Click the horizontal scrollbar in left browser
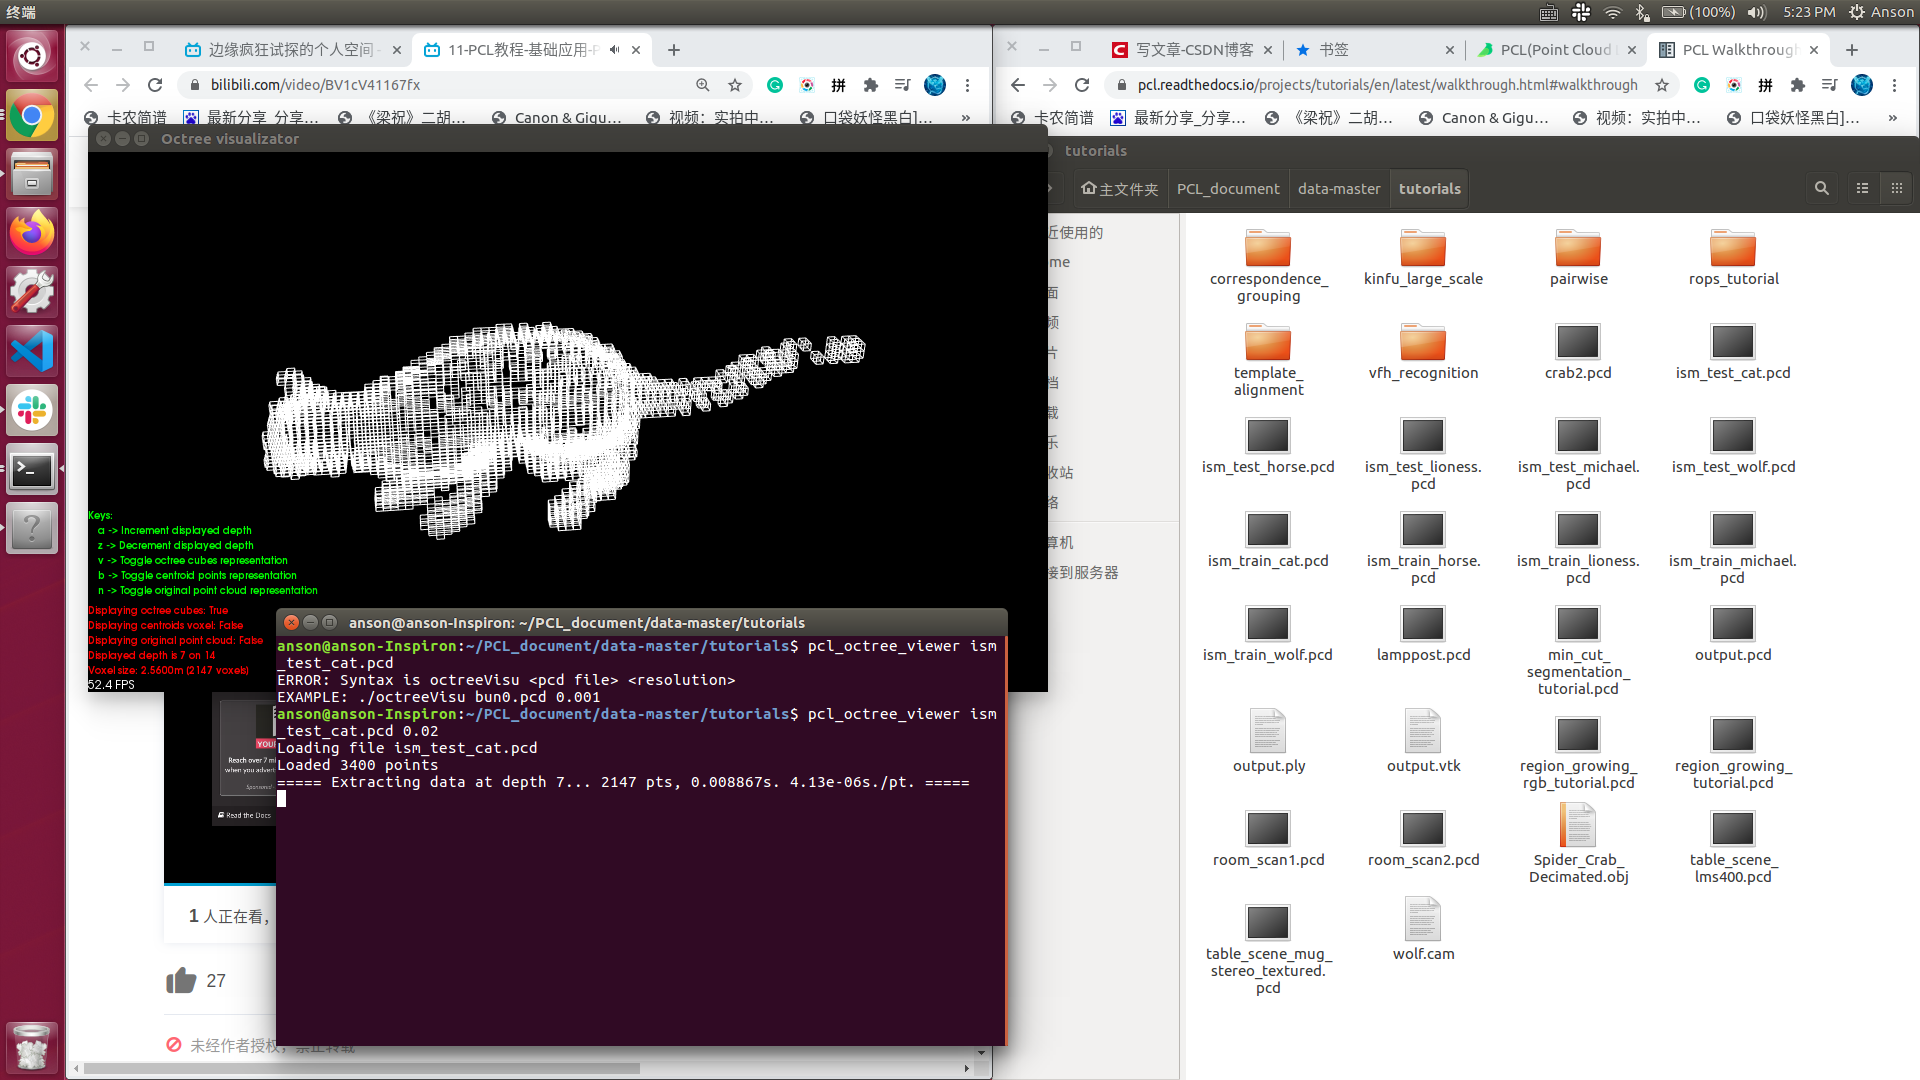The height and width of the screenshot is (1080, 1920). (360, 1068)
